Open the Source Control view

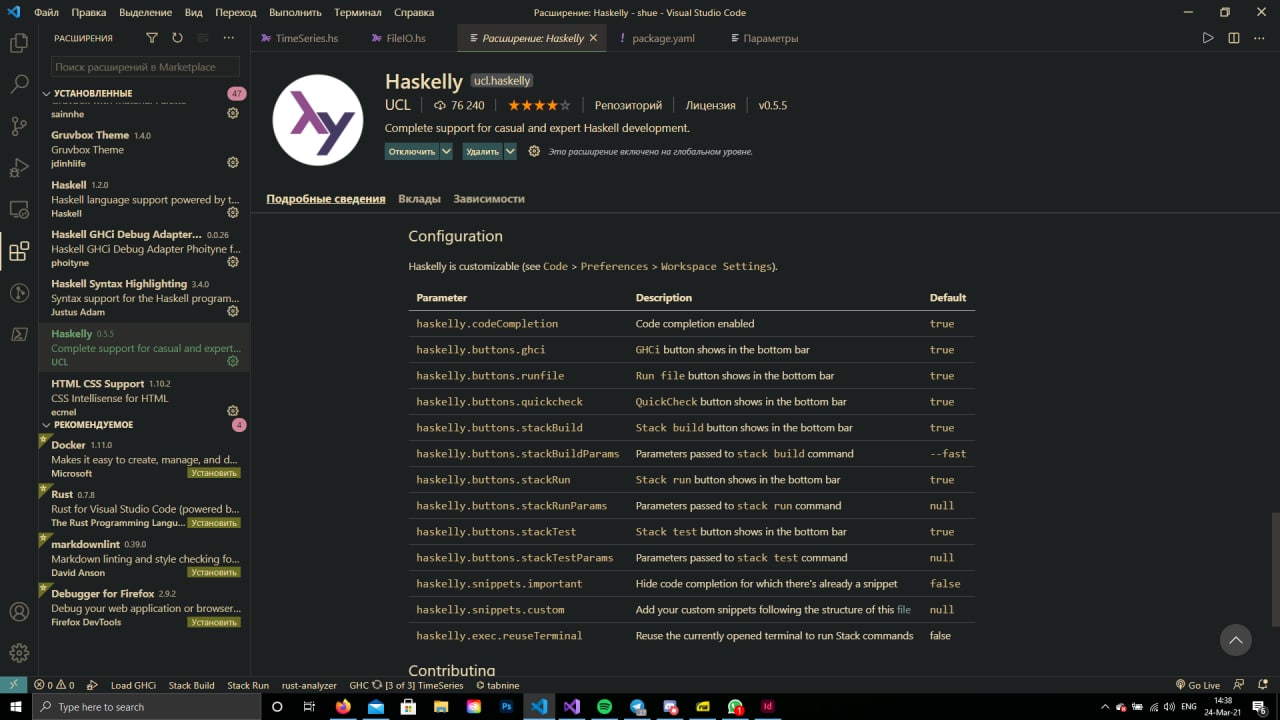[x=19, y=126]
